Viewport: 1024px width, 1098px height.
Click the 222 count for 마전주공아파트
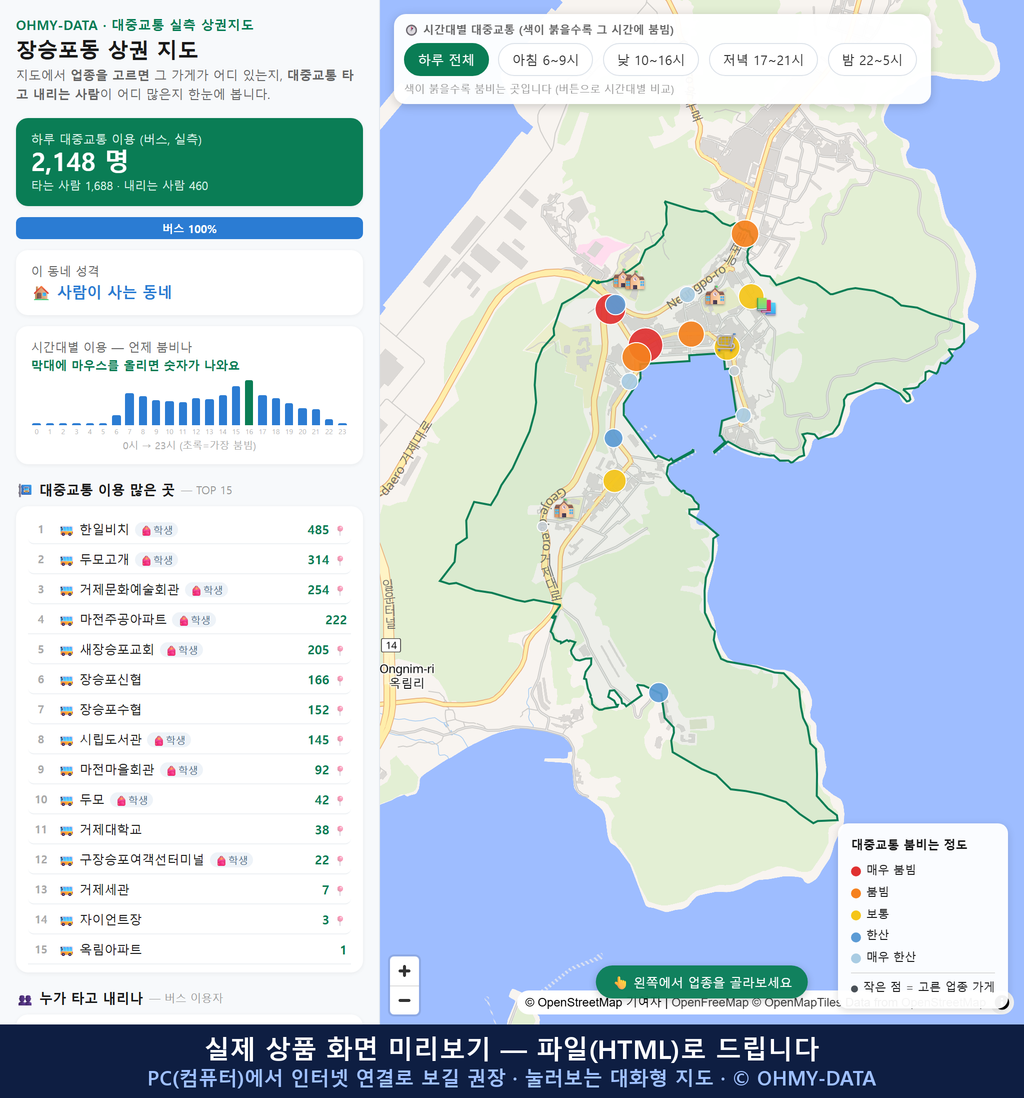[336, 620]
